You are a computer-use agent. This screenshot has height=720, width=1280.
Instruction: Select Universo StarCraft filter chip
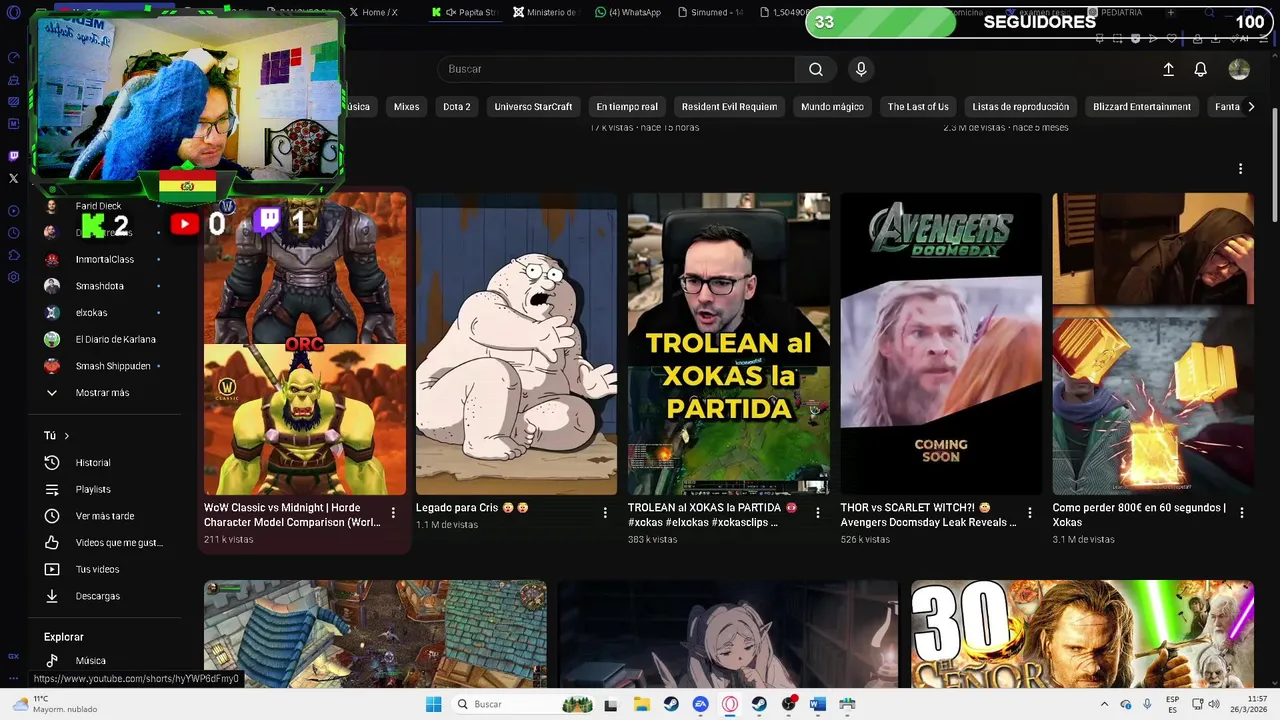533,107
